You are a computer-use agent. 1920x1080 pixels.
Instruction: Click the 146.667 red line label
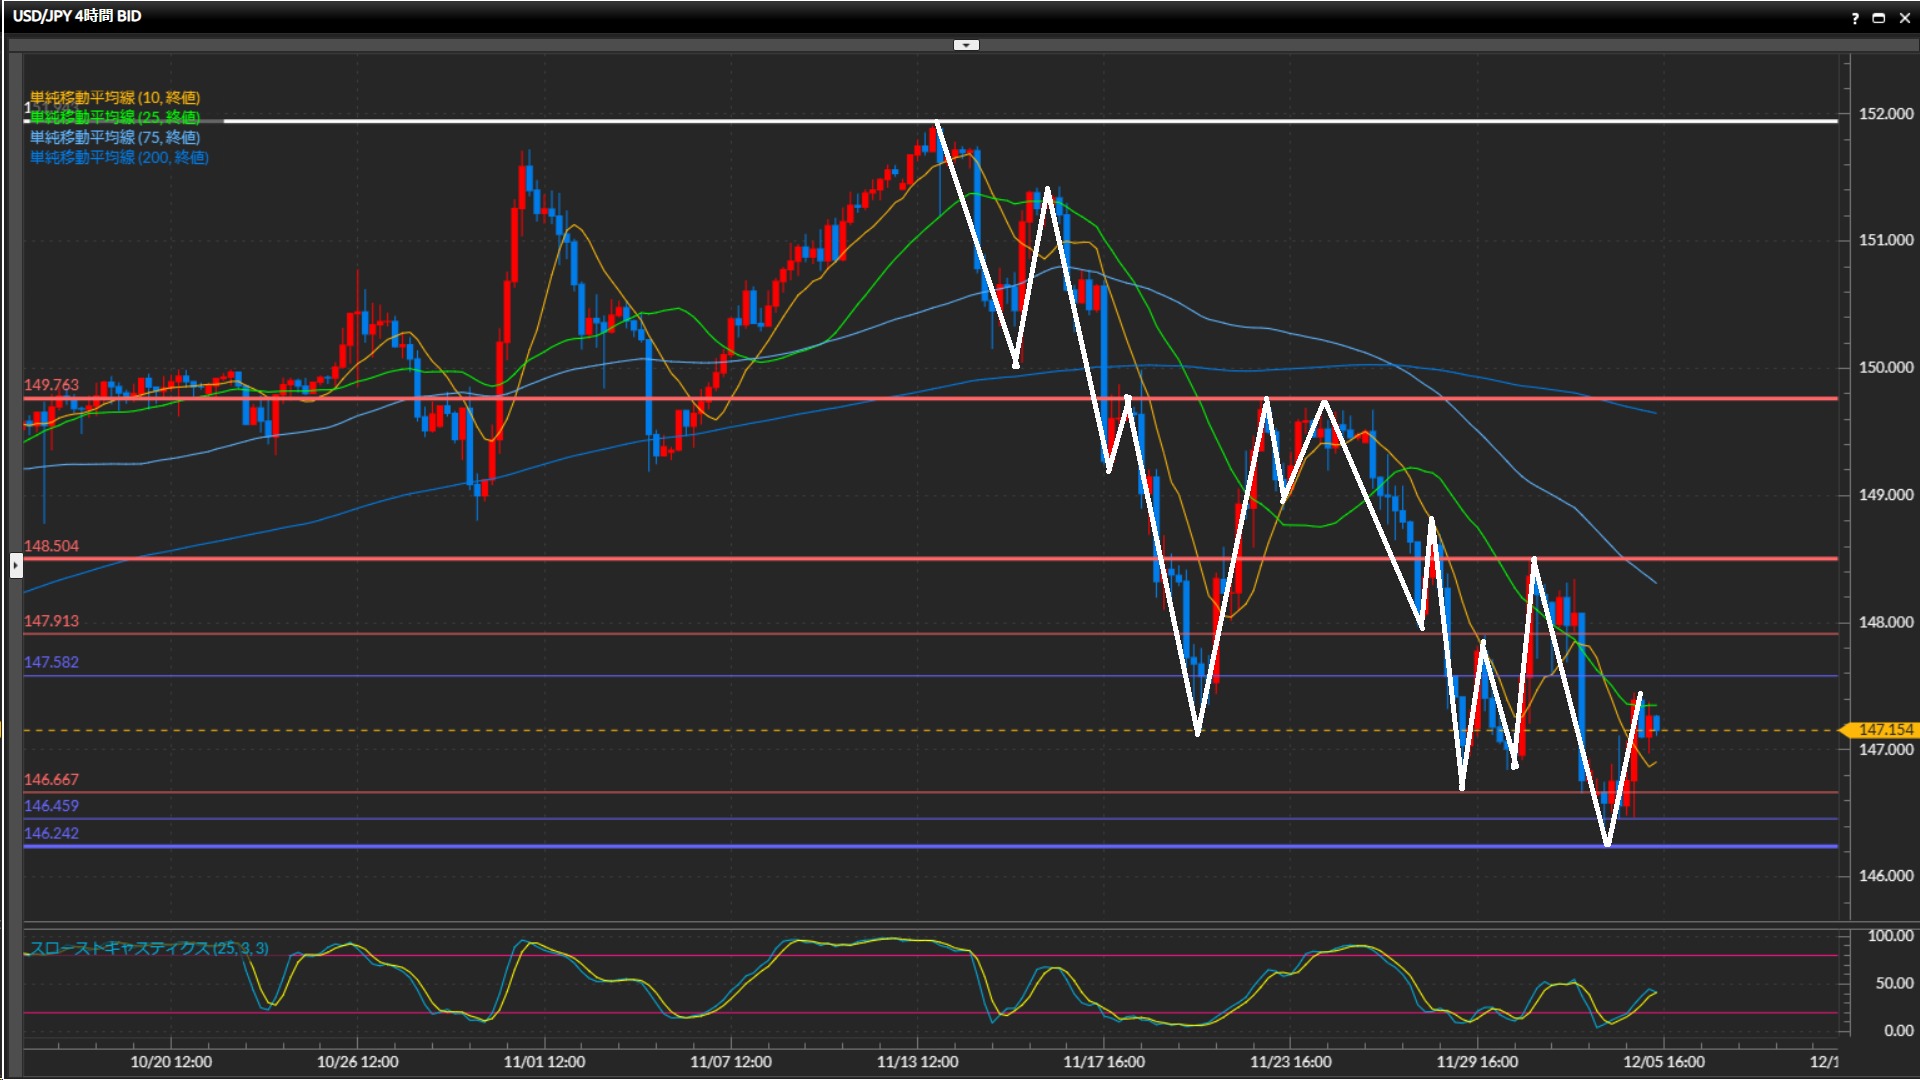pyautogui.click(x=51, y=779)
